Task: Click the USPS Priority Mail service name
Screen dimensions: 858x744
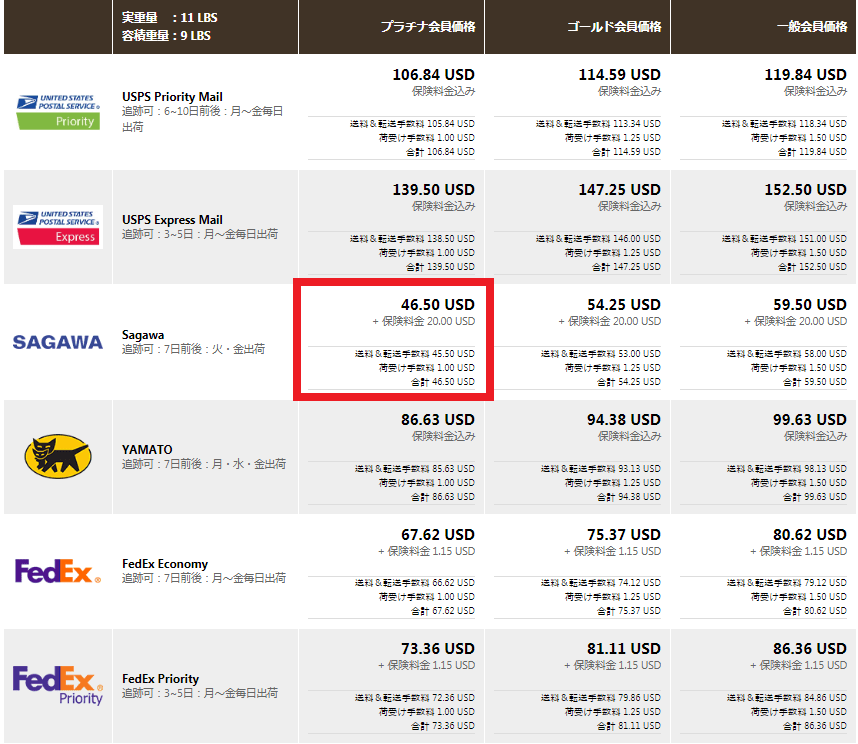Action: (172, 97)
